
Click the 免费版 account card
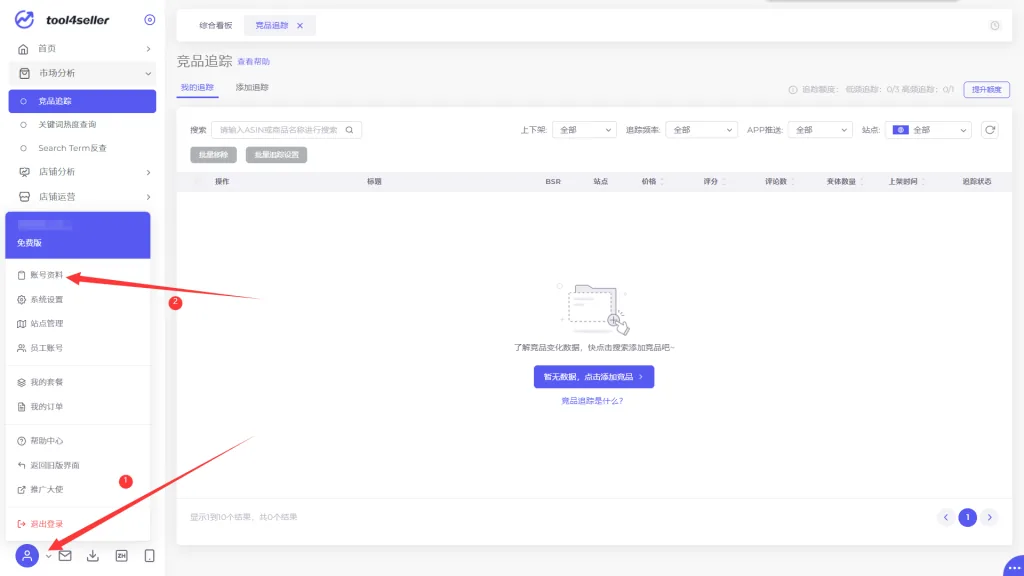(78, 235)
